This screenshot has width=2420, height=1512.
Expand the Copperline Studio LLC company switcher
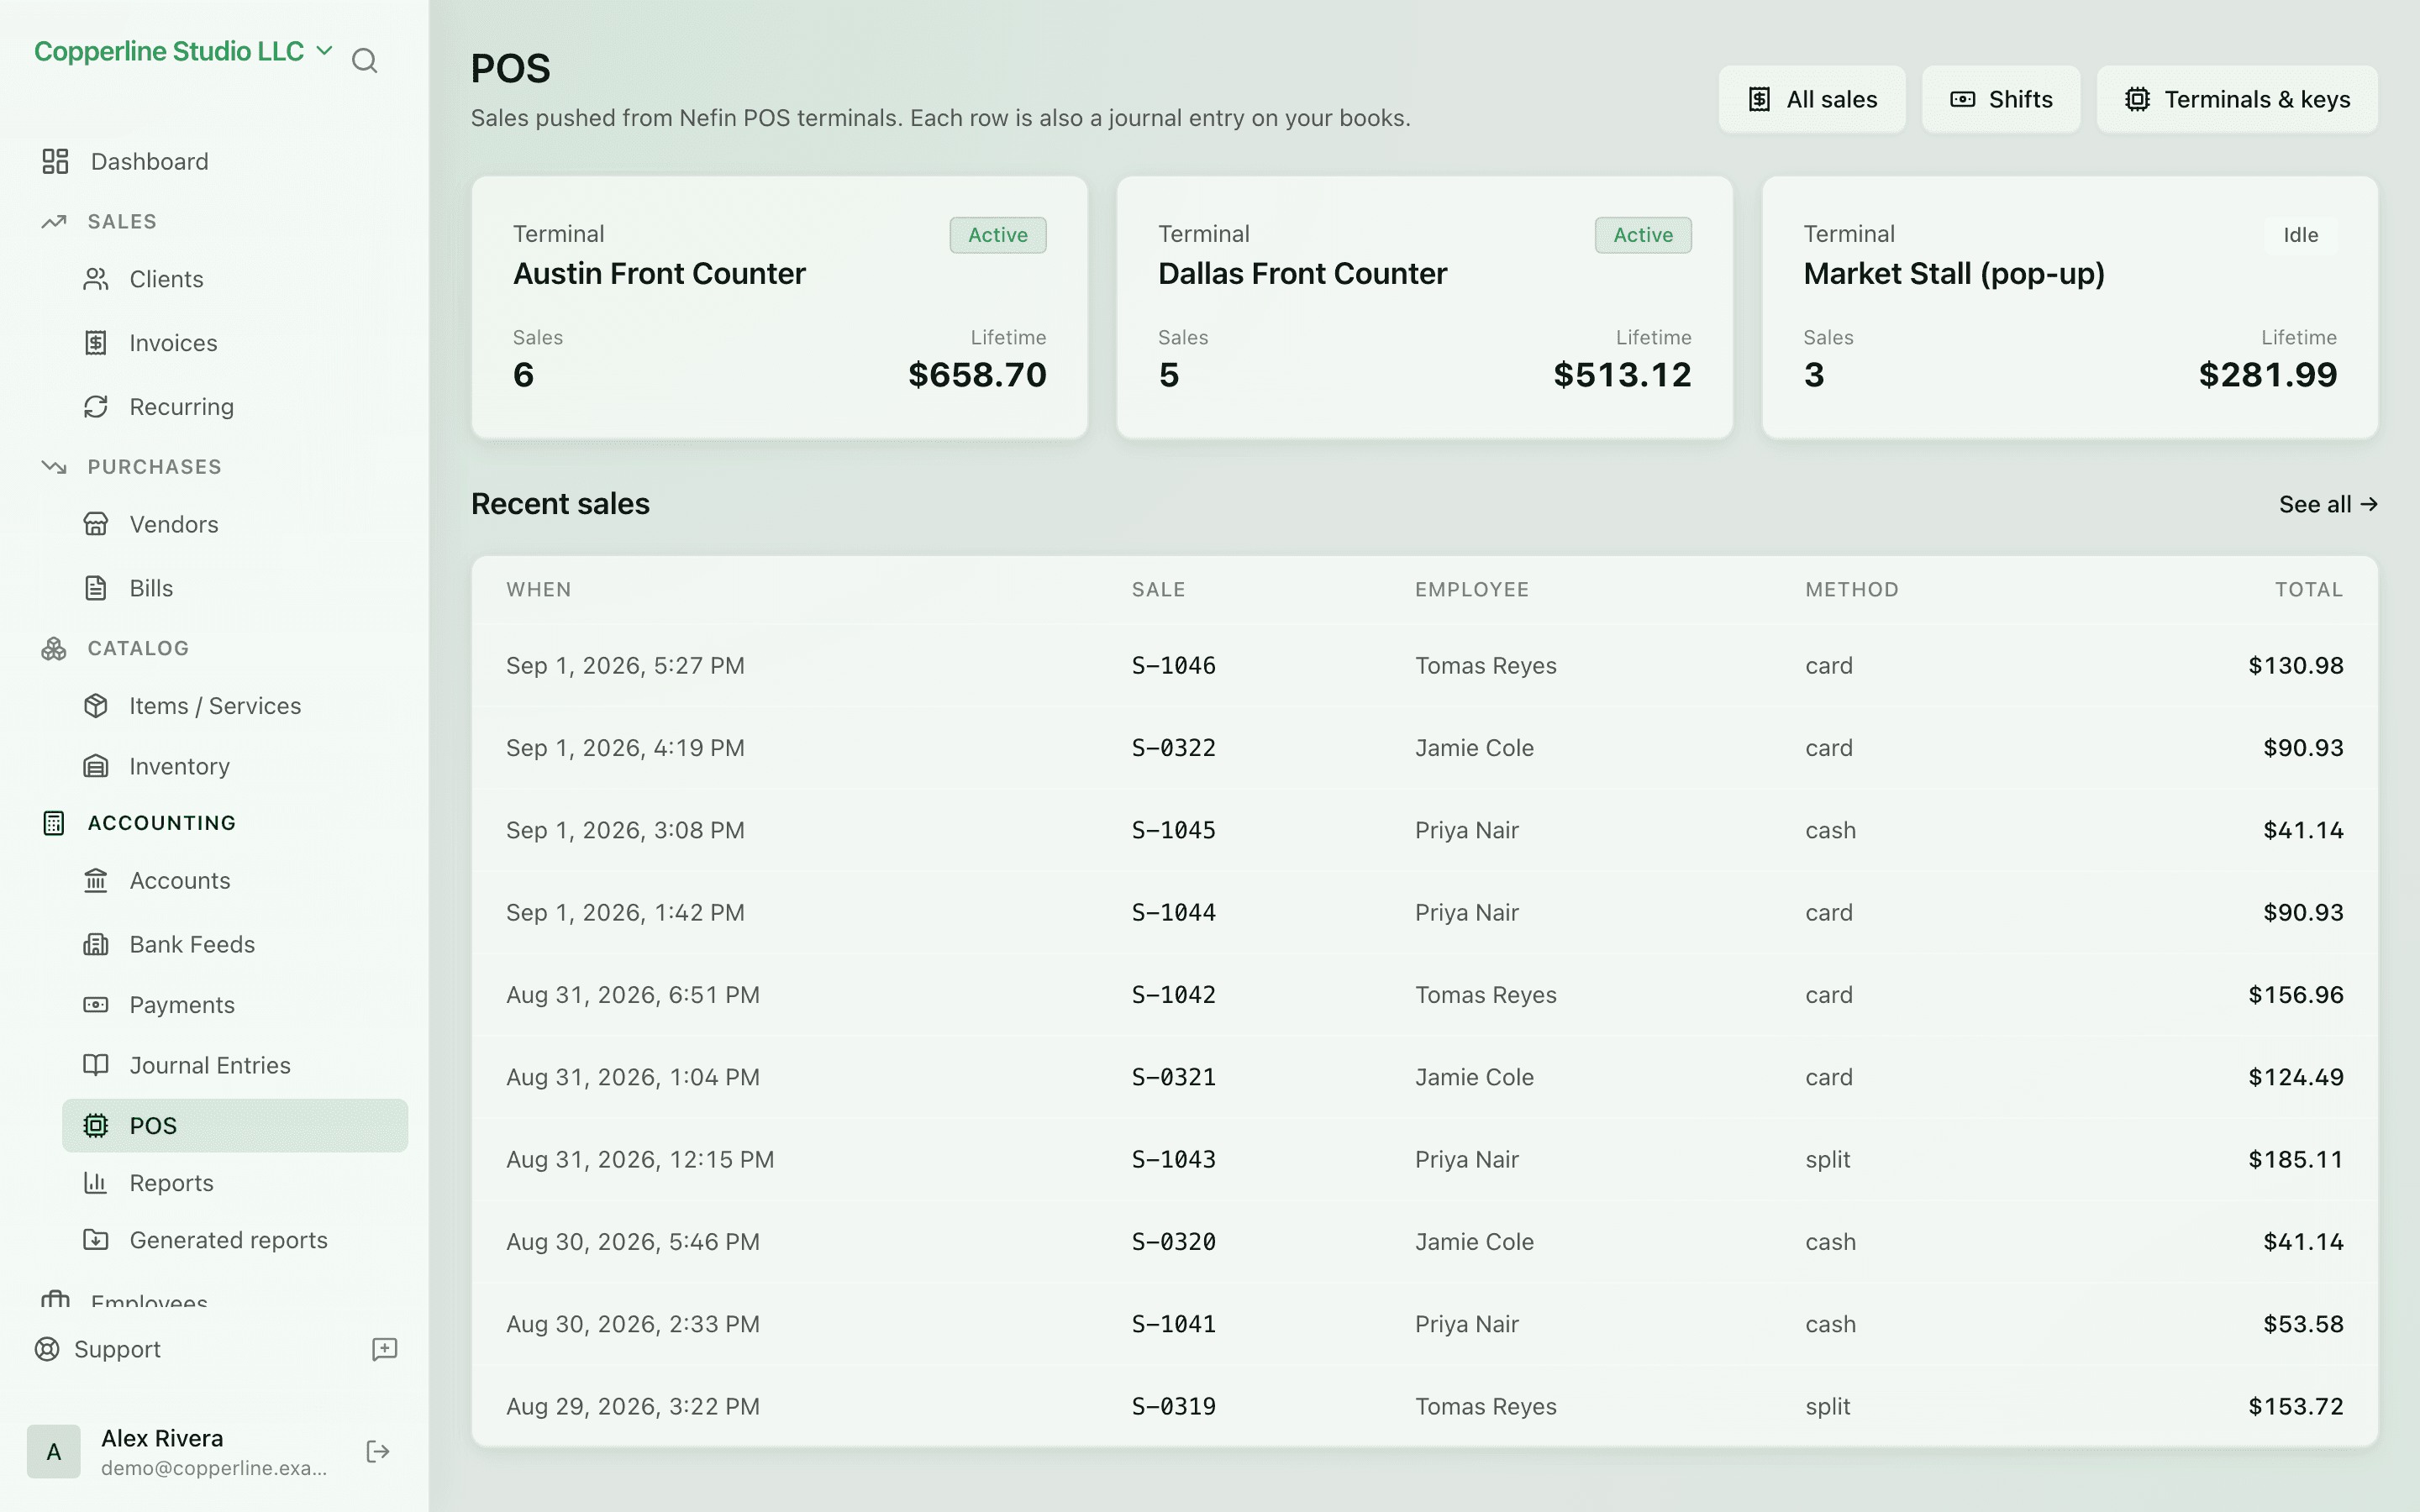(x=183, y=51)
